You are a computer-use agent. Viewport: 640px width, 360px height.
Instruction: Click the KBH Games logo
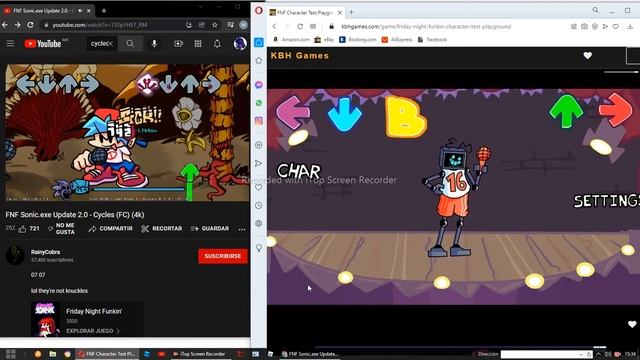300,56
